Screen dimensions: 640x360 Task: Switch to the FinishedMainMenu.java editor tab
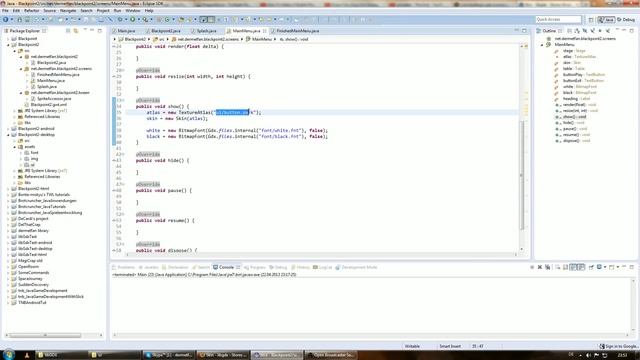(295, 31)
